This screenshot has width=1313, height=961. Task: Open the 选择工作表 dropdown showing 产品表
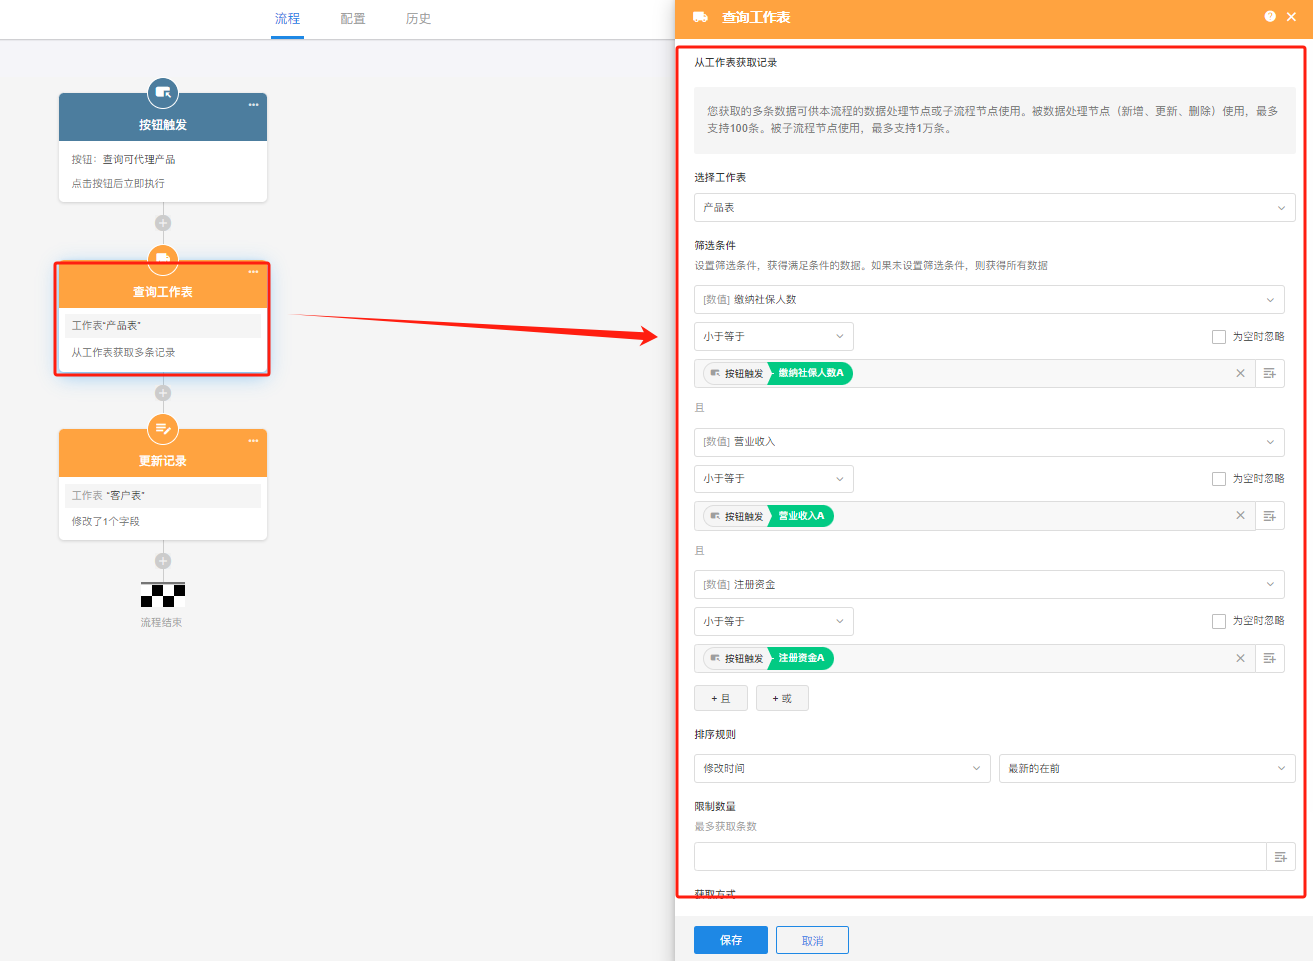[x=995, y=208]
